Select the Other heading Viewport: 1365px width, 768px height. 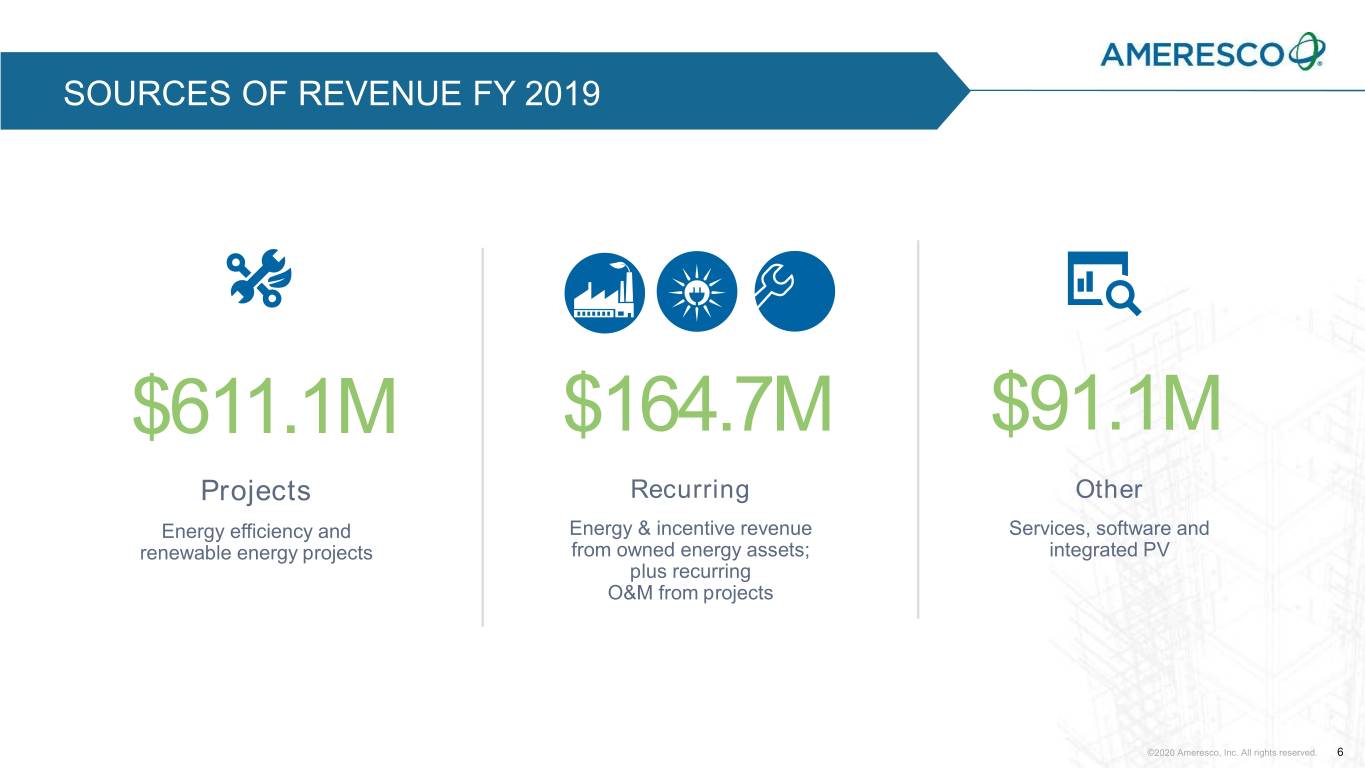click(1108, 489)
